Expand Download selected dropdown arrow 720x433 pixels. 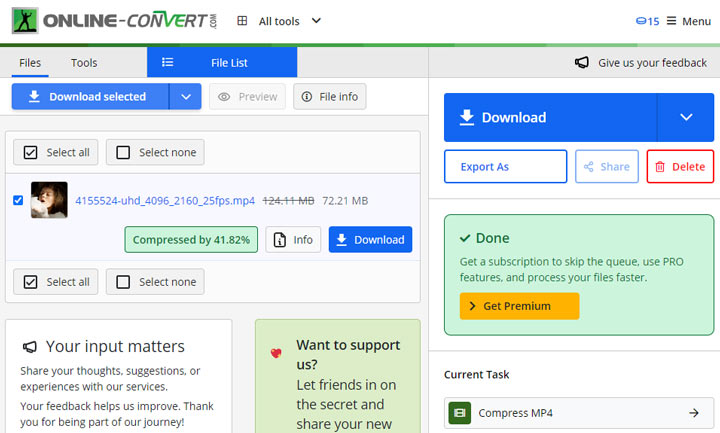point(186,96)
